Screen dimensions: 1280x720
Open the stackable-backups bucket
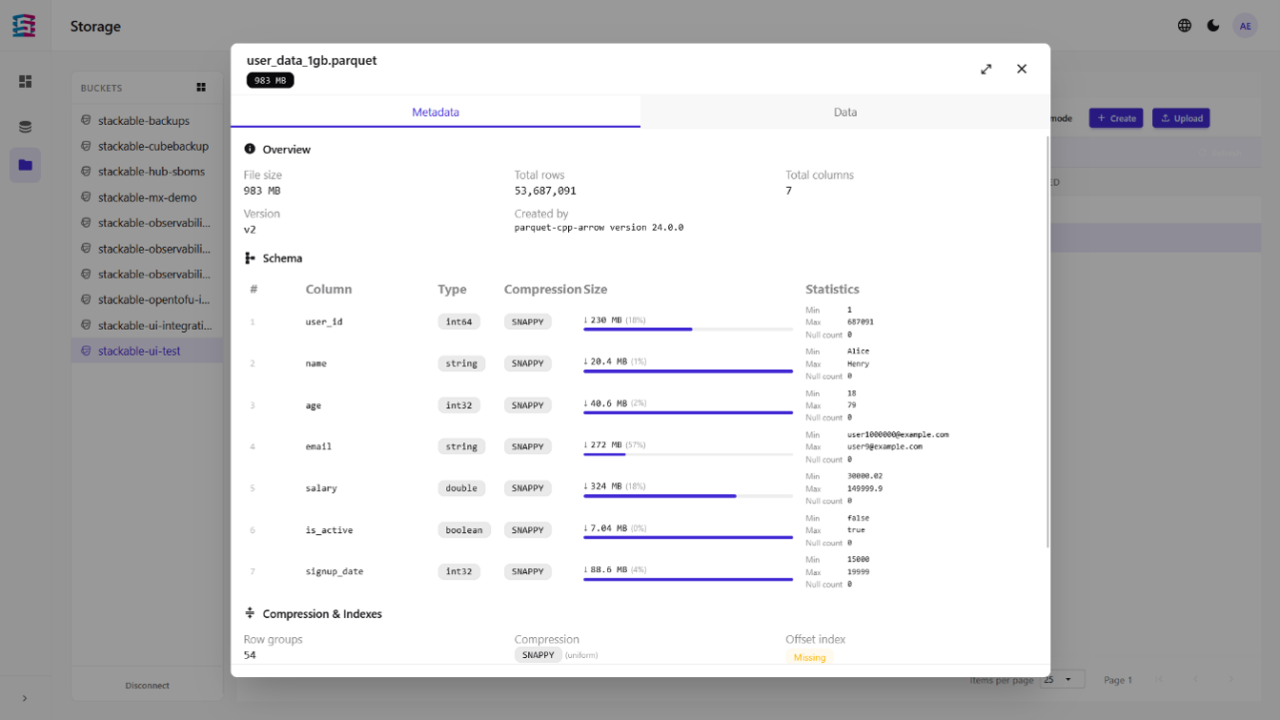148,121
